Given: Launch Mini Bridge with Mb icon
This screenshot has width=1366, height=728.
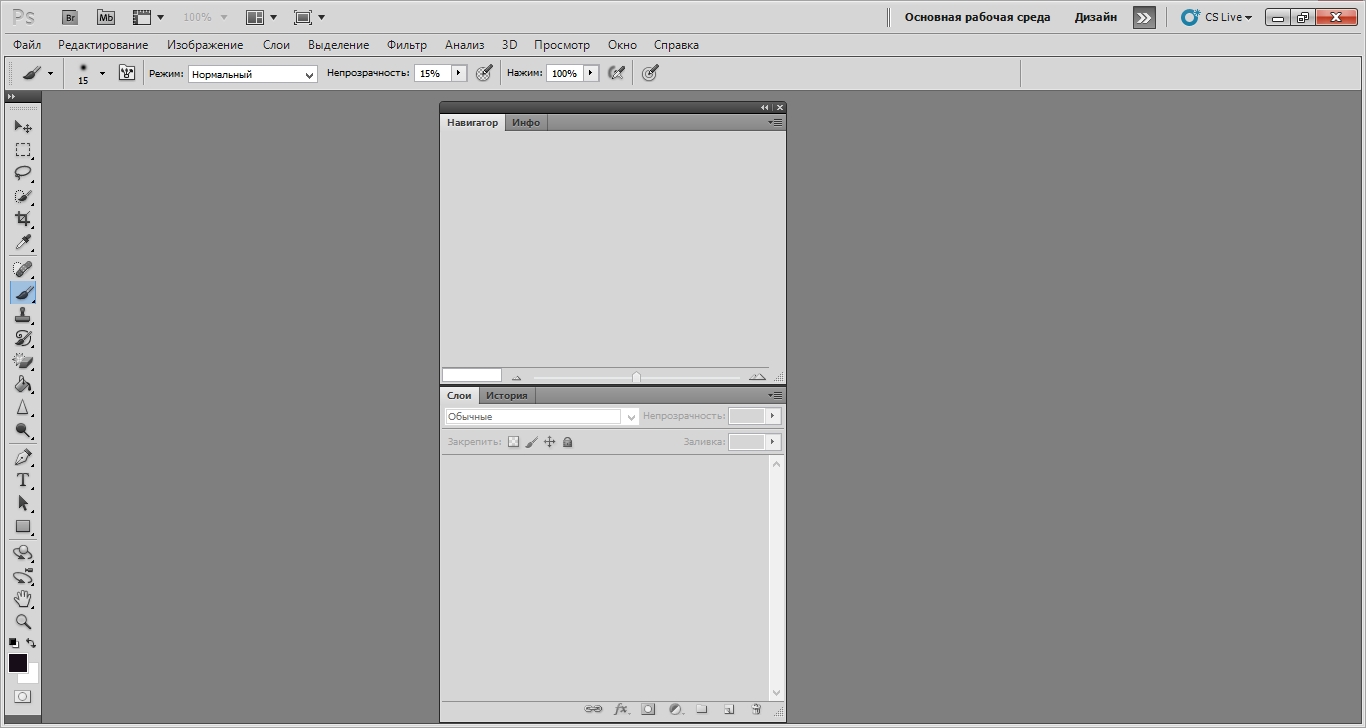Looking at the screenshot, I should (x=106, y=17).
